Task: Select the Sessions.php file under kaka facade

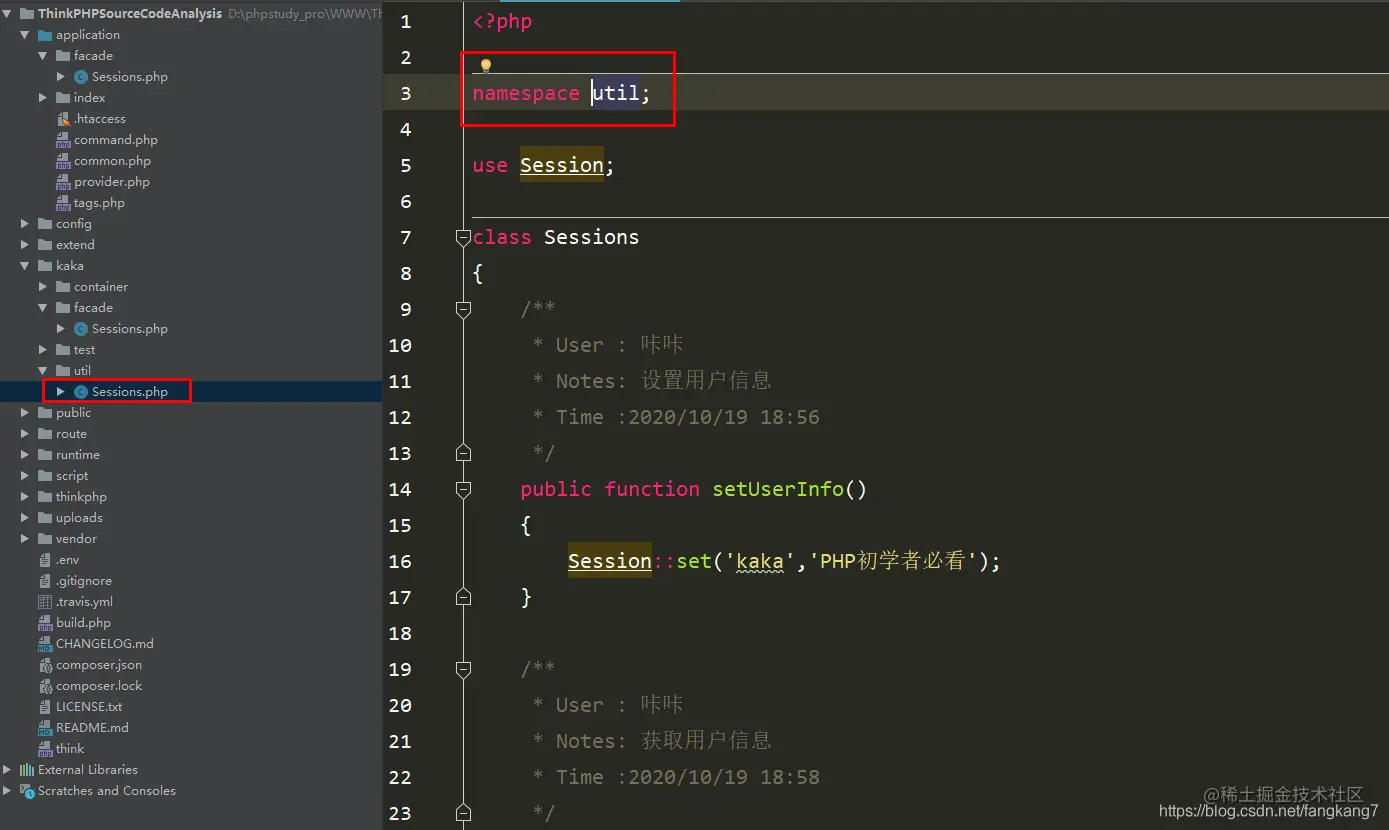Action: [130, 329]
